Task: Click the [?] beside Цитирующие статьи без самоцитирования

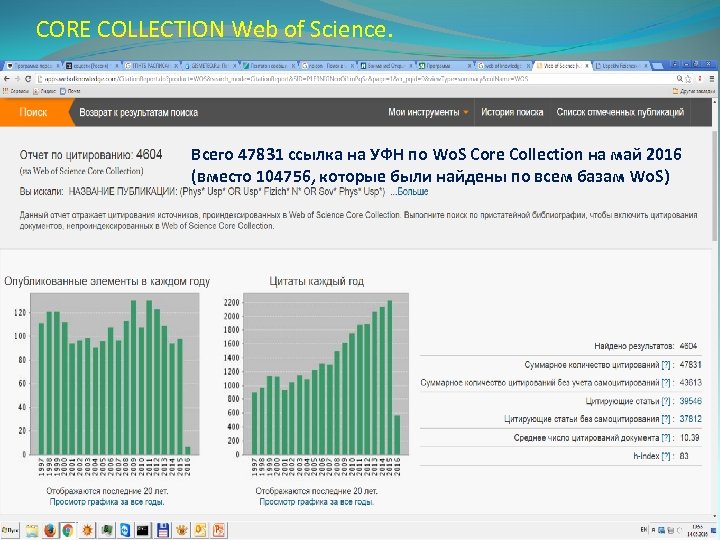Action: click(x=666, y=419)
